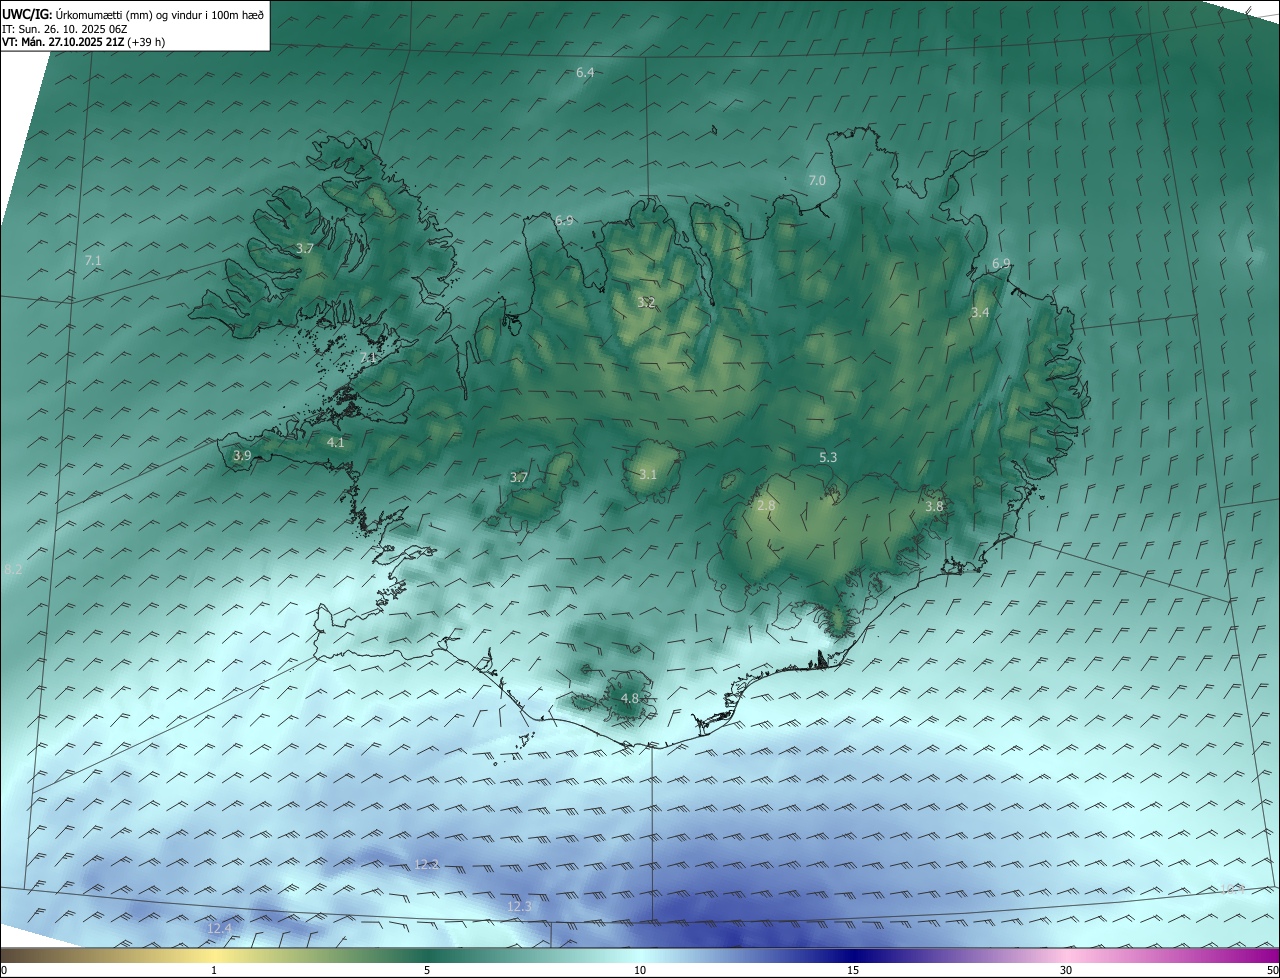The height and width of the screenshot is (978, 1280).
Task: Select the 3.9 value at the peninsula tip
Action: tap(242, 456)
